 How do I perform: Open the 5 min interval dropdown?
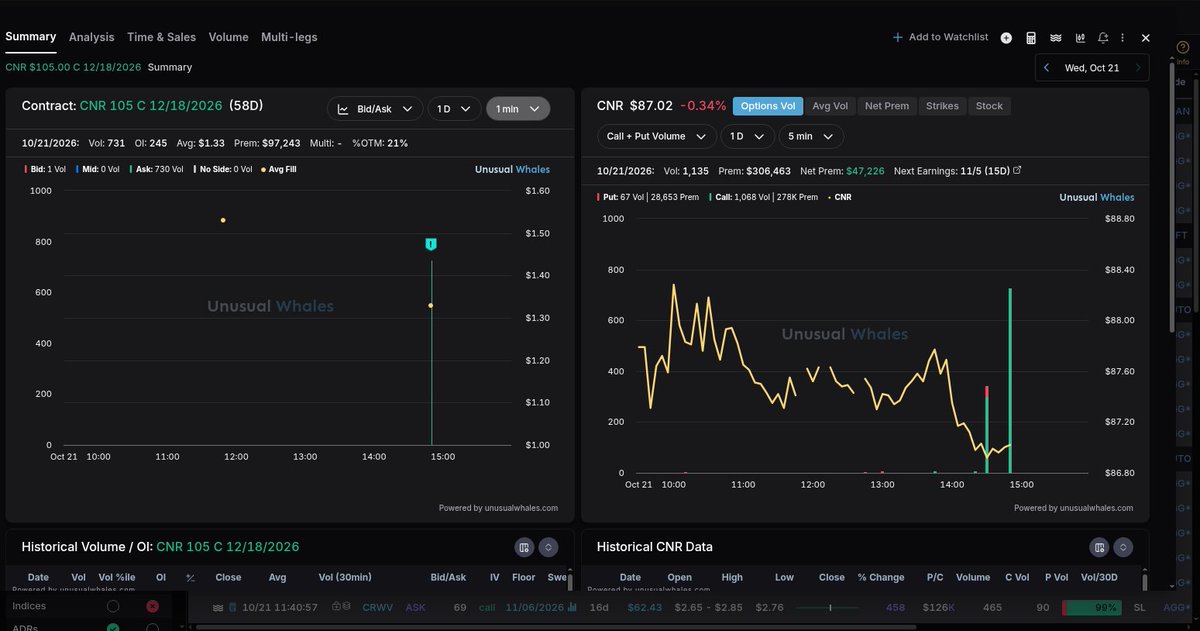(x=811, y=136)
